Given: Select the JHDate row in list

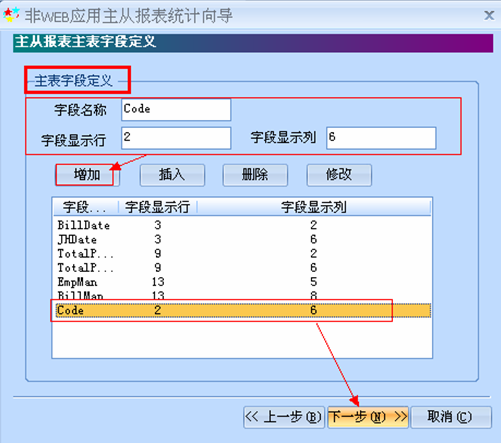Looking at the screenshot, I should (x=242, y=239).
